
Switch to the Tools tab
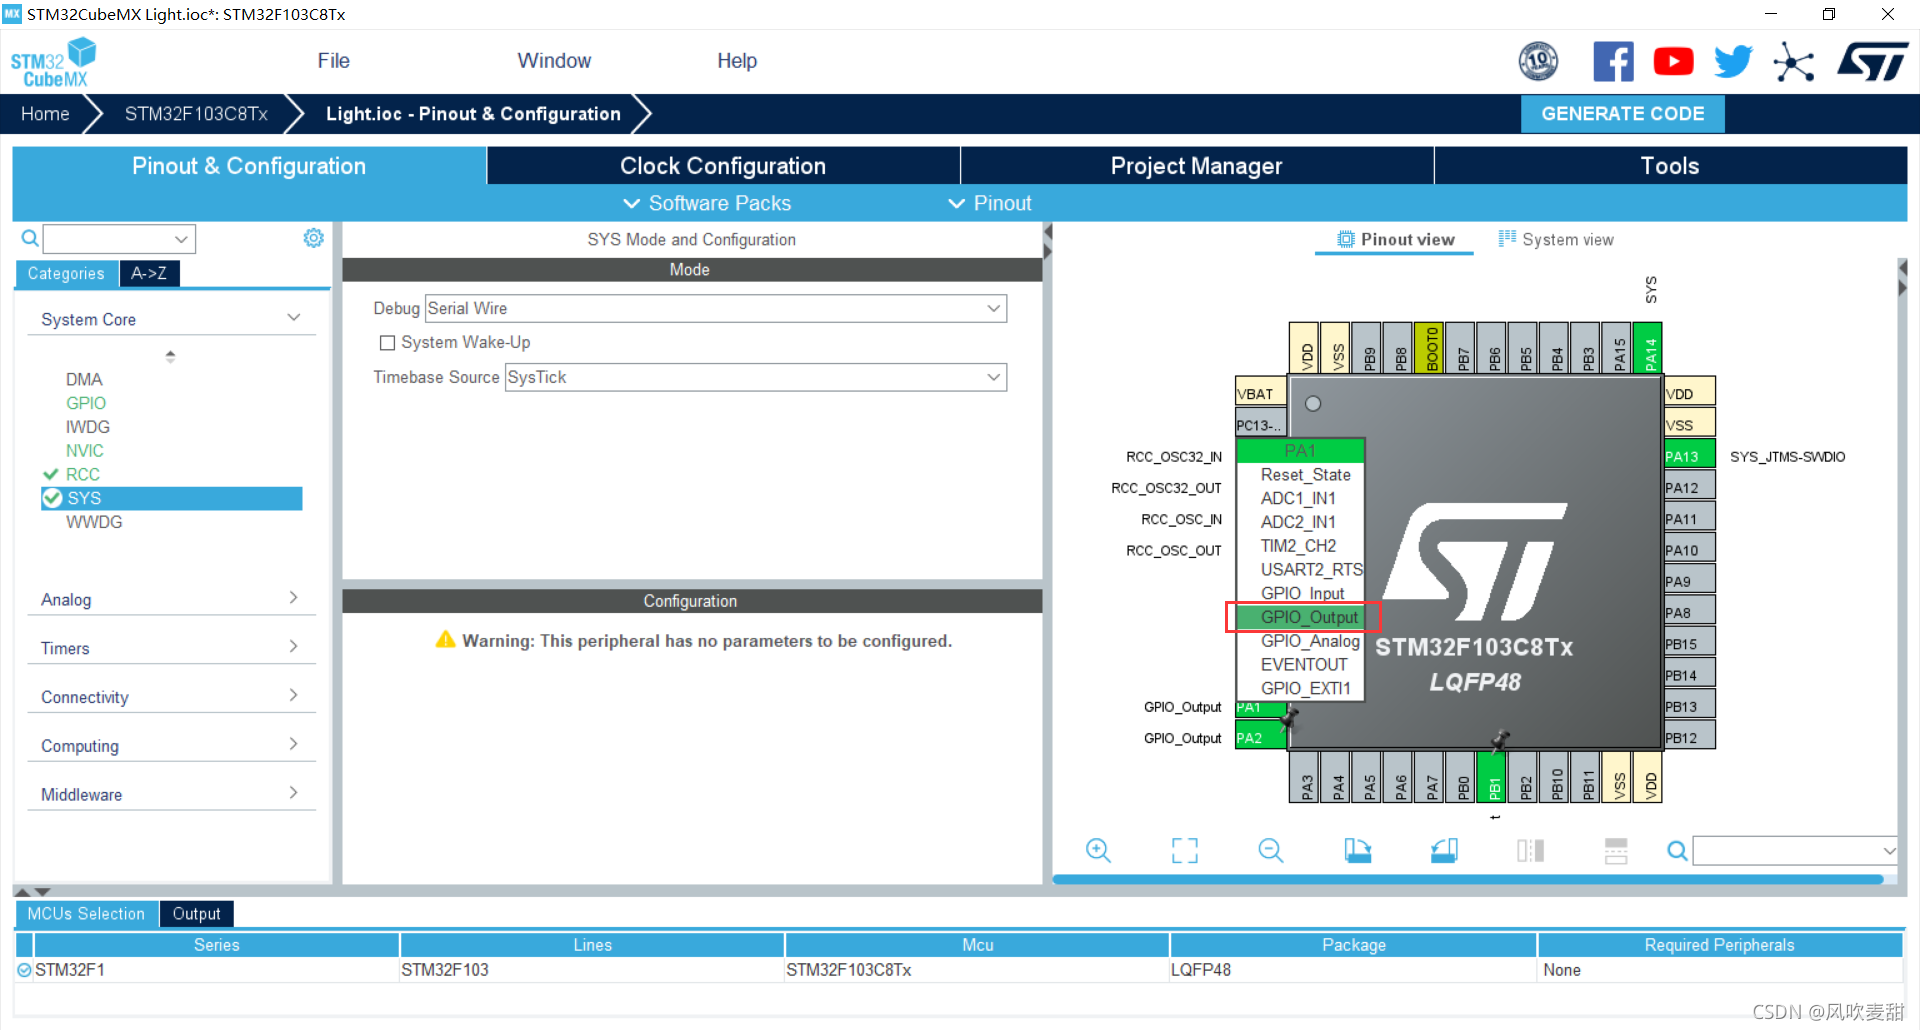[x=1670, y=166]
